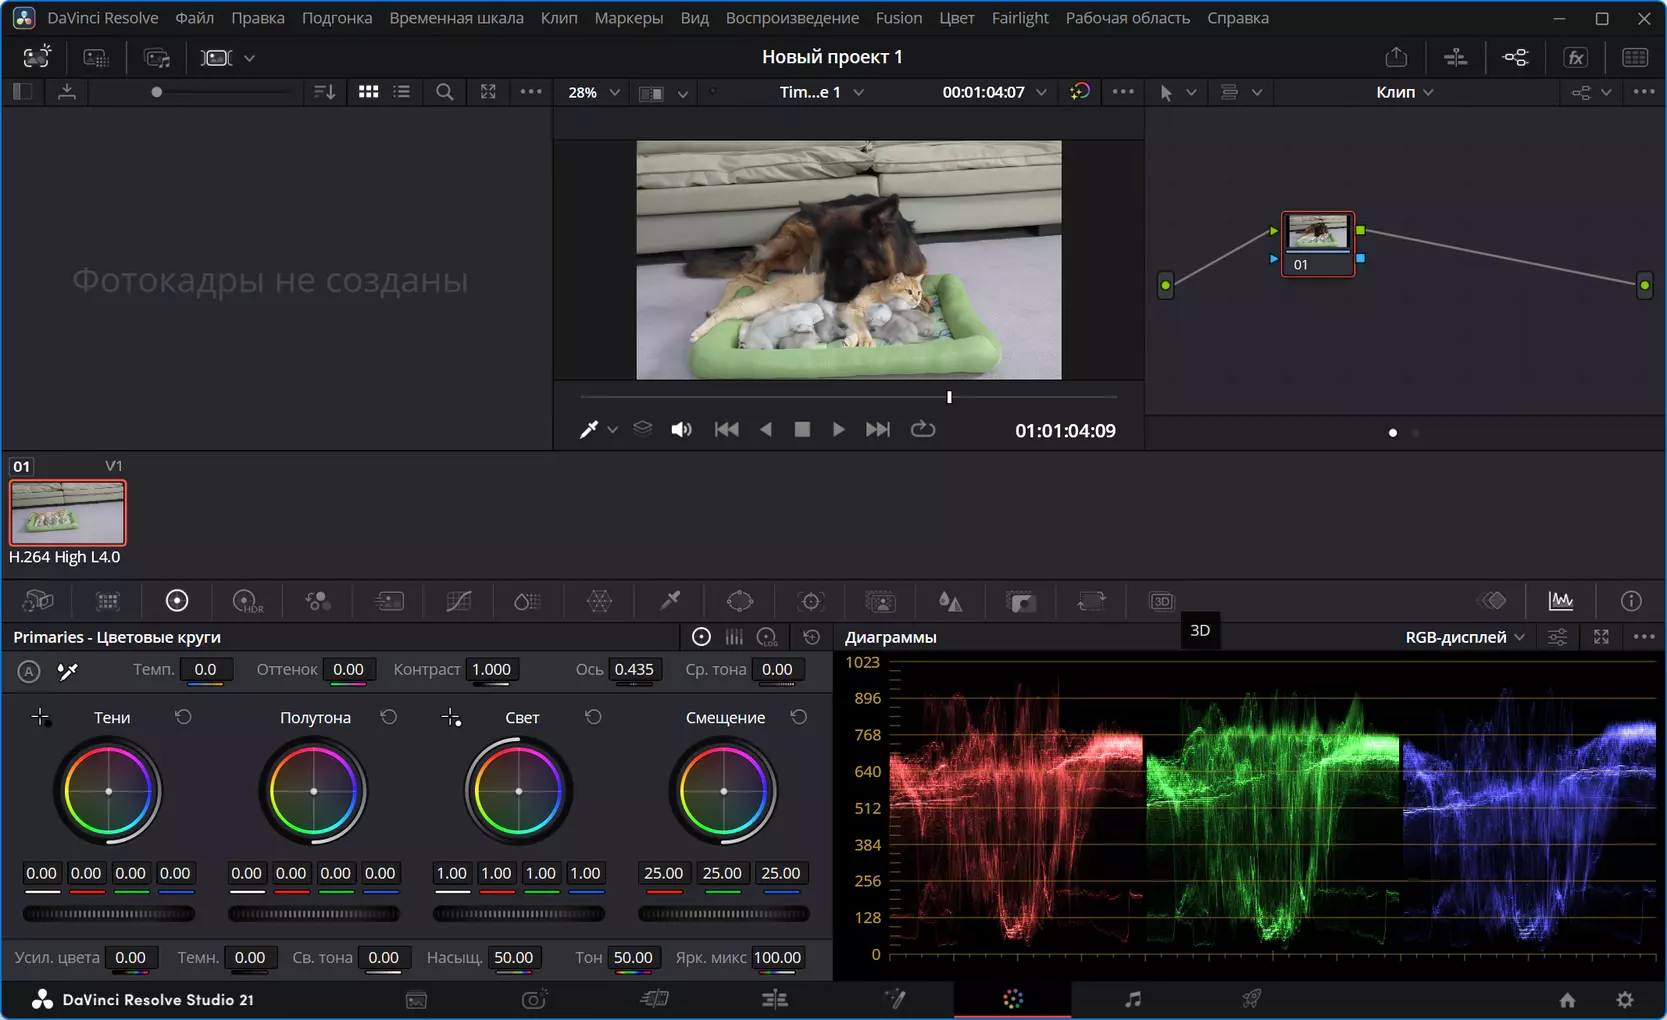Show the Scopes panel icon

(1561, 601)
